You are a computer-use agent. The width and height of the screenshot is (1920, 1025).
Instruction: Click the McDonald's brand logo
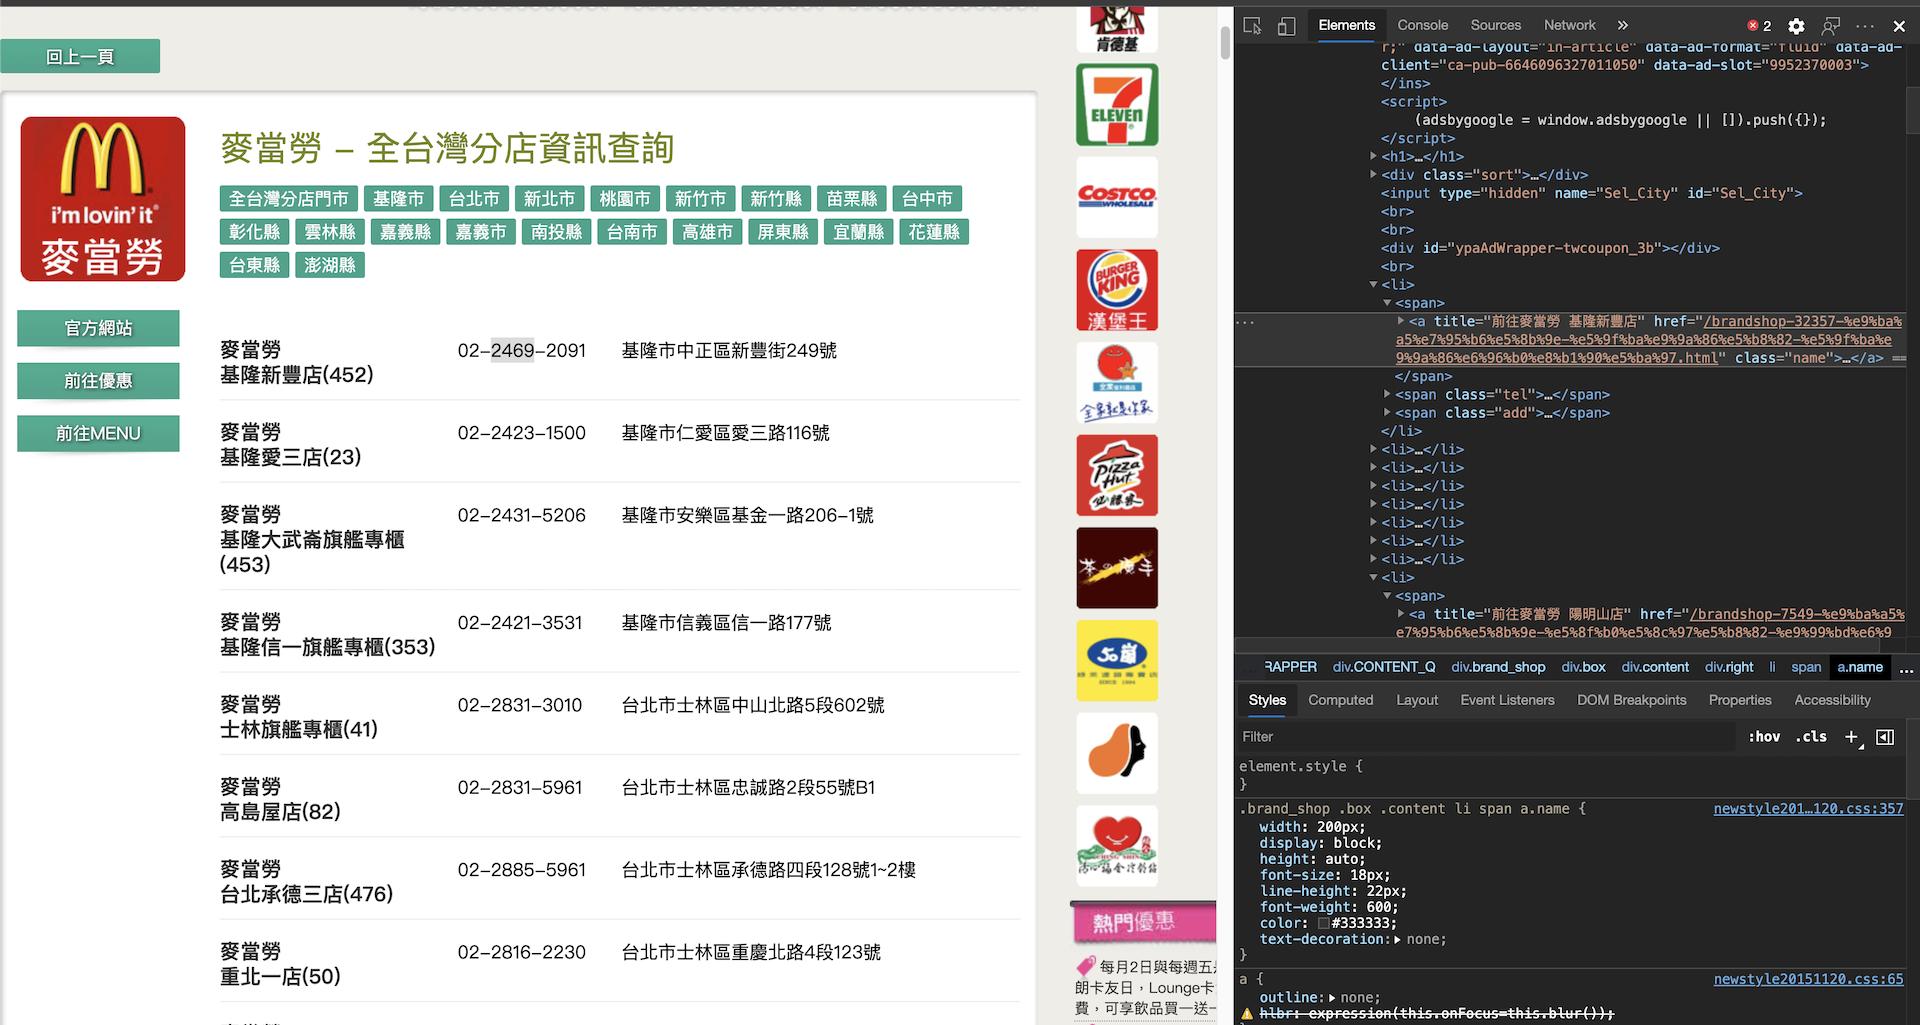click(x=103, y=199)
